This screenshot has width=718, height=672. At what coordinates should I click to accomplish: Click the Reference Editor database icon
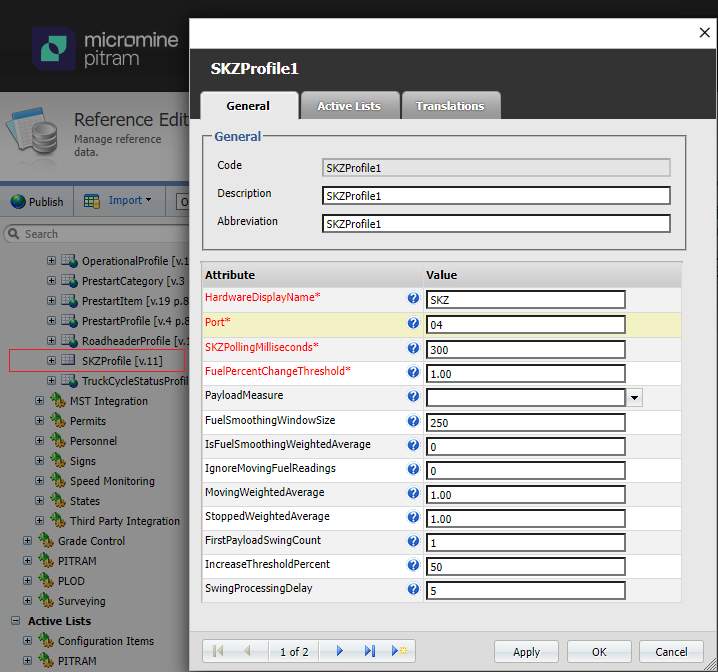click(x=33, y=131)
